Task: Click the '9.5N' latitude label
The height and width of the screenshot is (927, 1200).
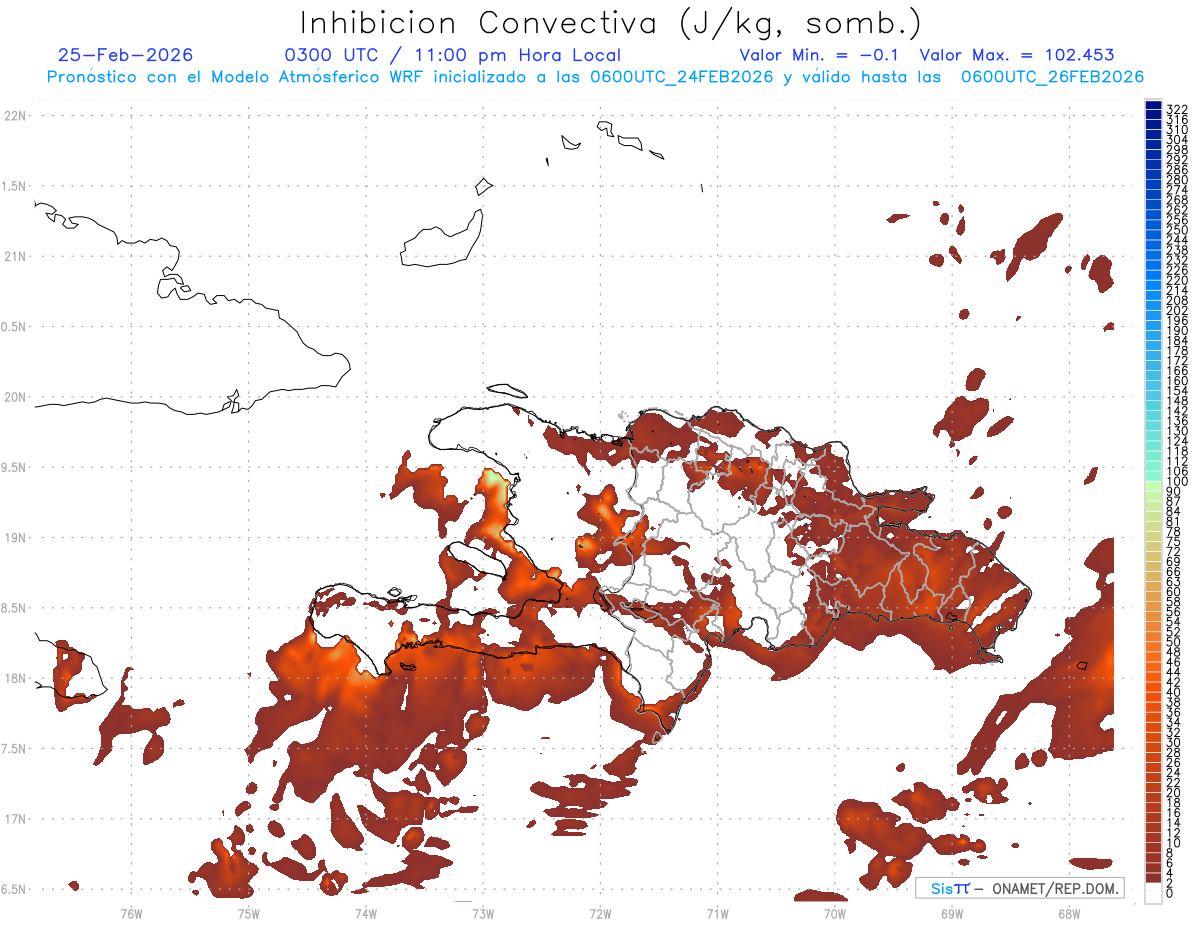Action: (15, 467)
